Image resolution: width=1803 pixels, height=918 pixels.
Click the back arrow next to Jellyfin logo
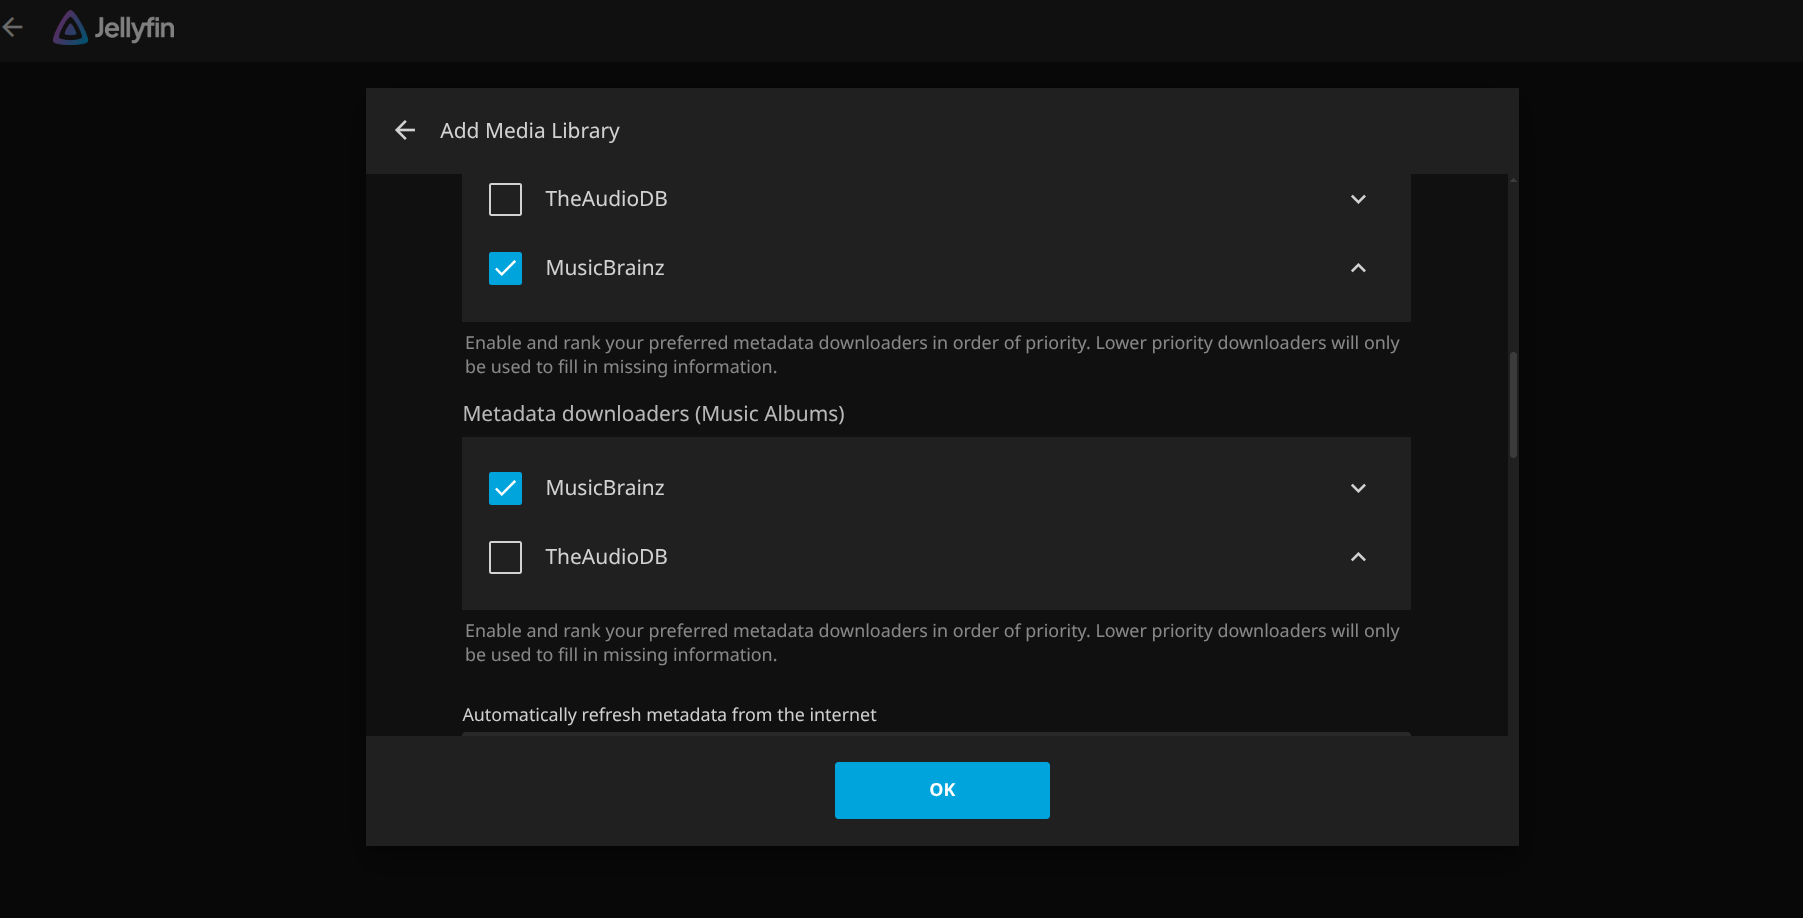pos(13,28)
